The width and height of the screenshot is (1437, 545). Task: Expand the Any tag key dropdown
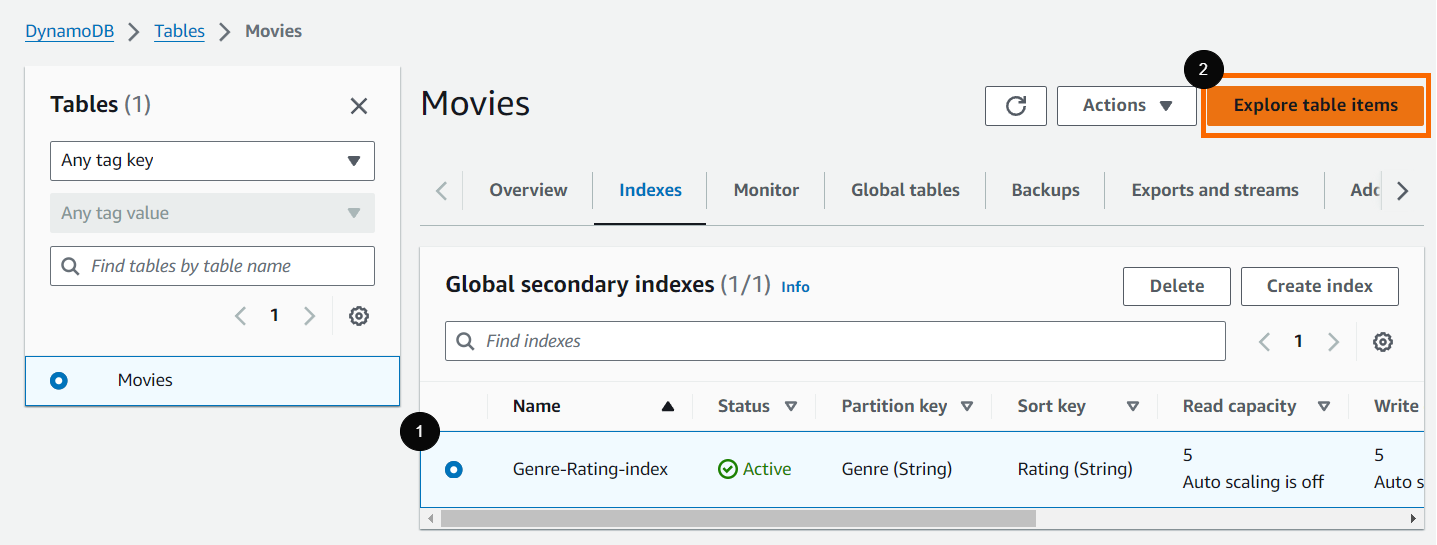[212, 161]
